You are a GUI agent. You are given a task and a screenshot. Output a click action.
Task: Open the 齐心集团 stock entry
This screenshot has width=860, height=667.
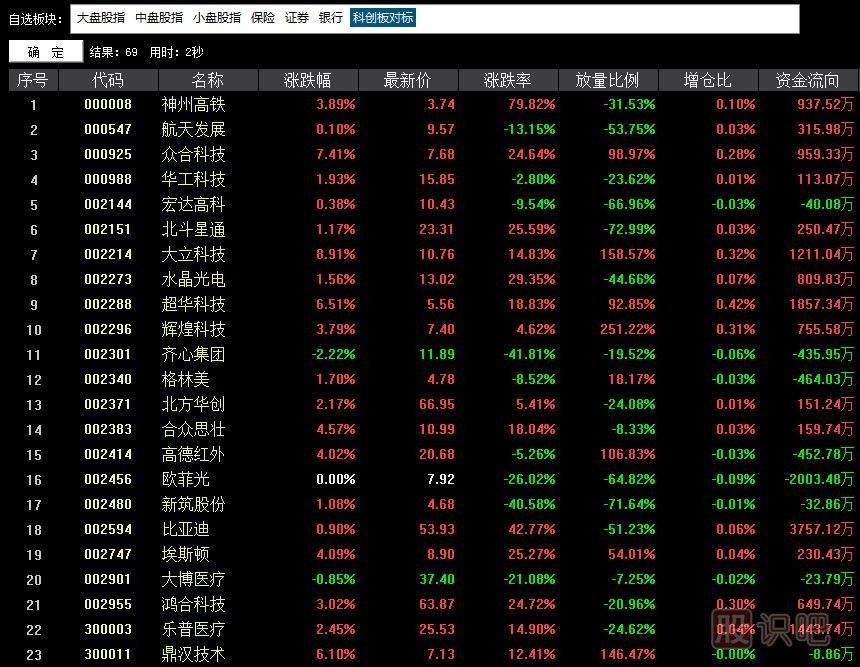pyautogui.click(x=193, y=354)
